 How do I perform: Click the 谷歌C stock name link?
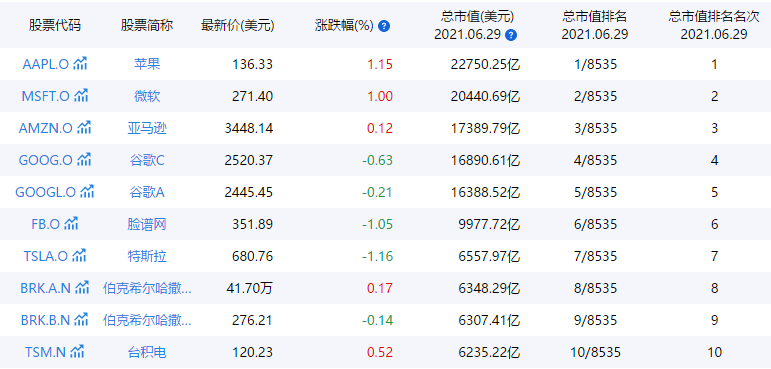coord(147,160)
